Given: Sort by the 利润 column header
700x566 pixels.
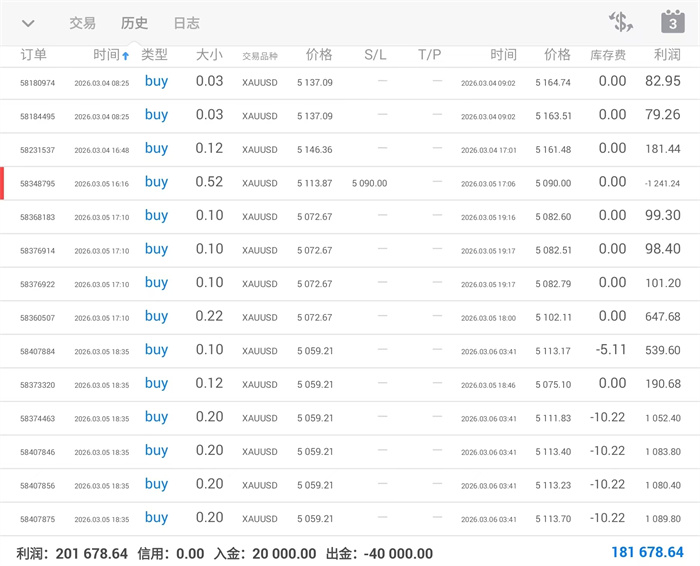Looking at the screenshot, I should 666,55.
